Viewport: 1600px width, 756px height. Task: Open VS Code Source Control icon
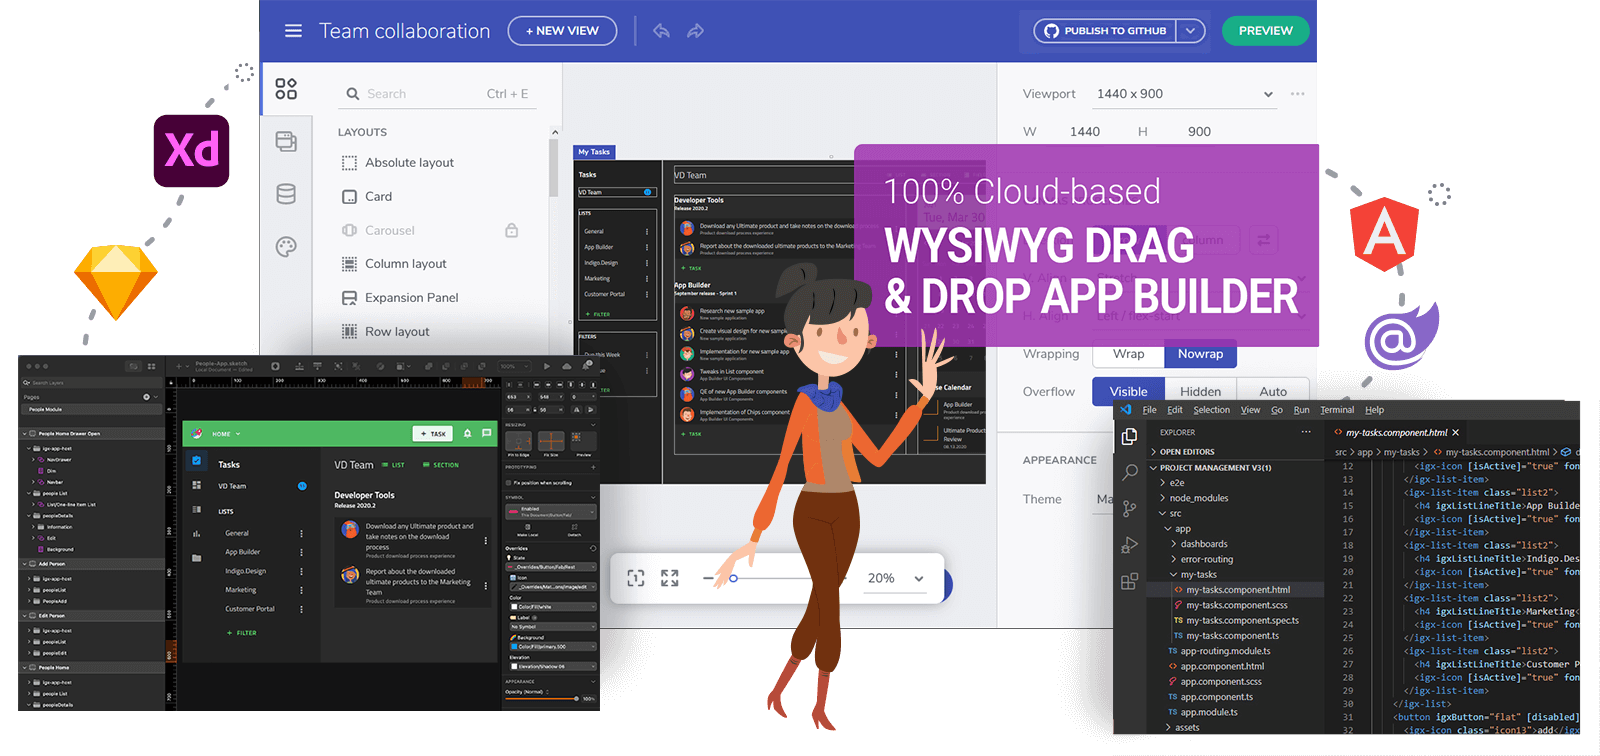coord(1129,509)
